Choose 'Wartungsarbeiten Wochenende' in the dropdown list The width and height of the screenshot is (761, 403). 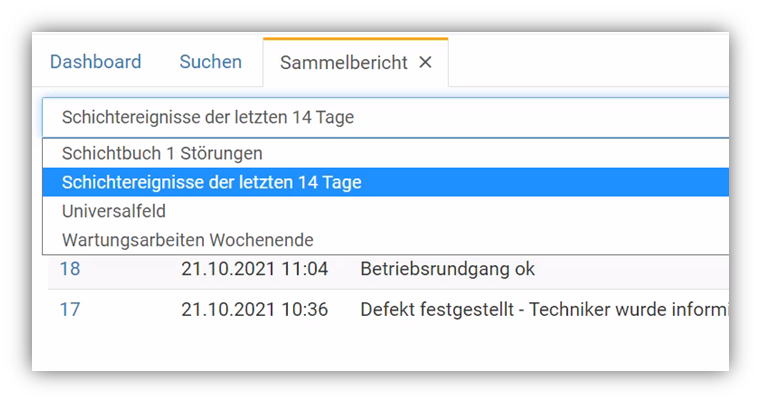coord(187,240)
